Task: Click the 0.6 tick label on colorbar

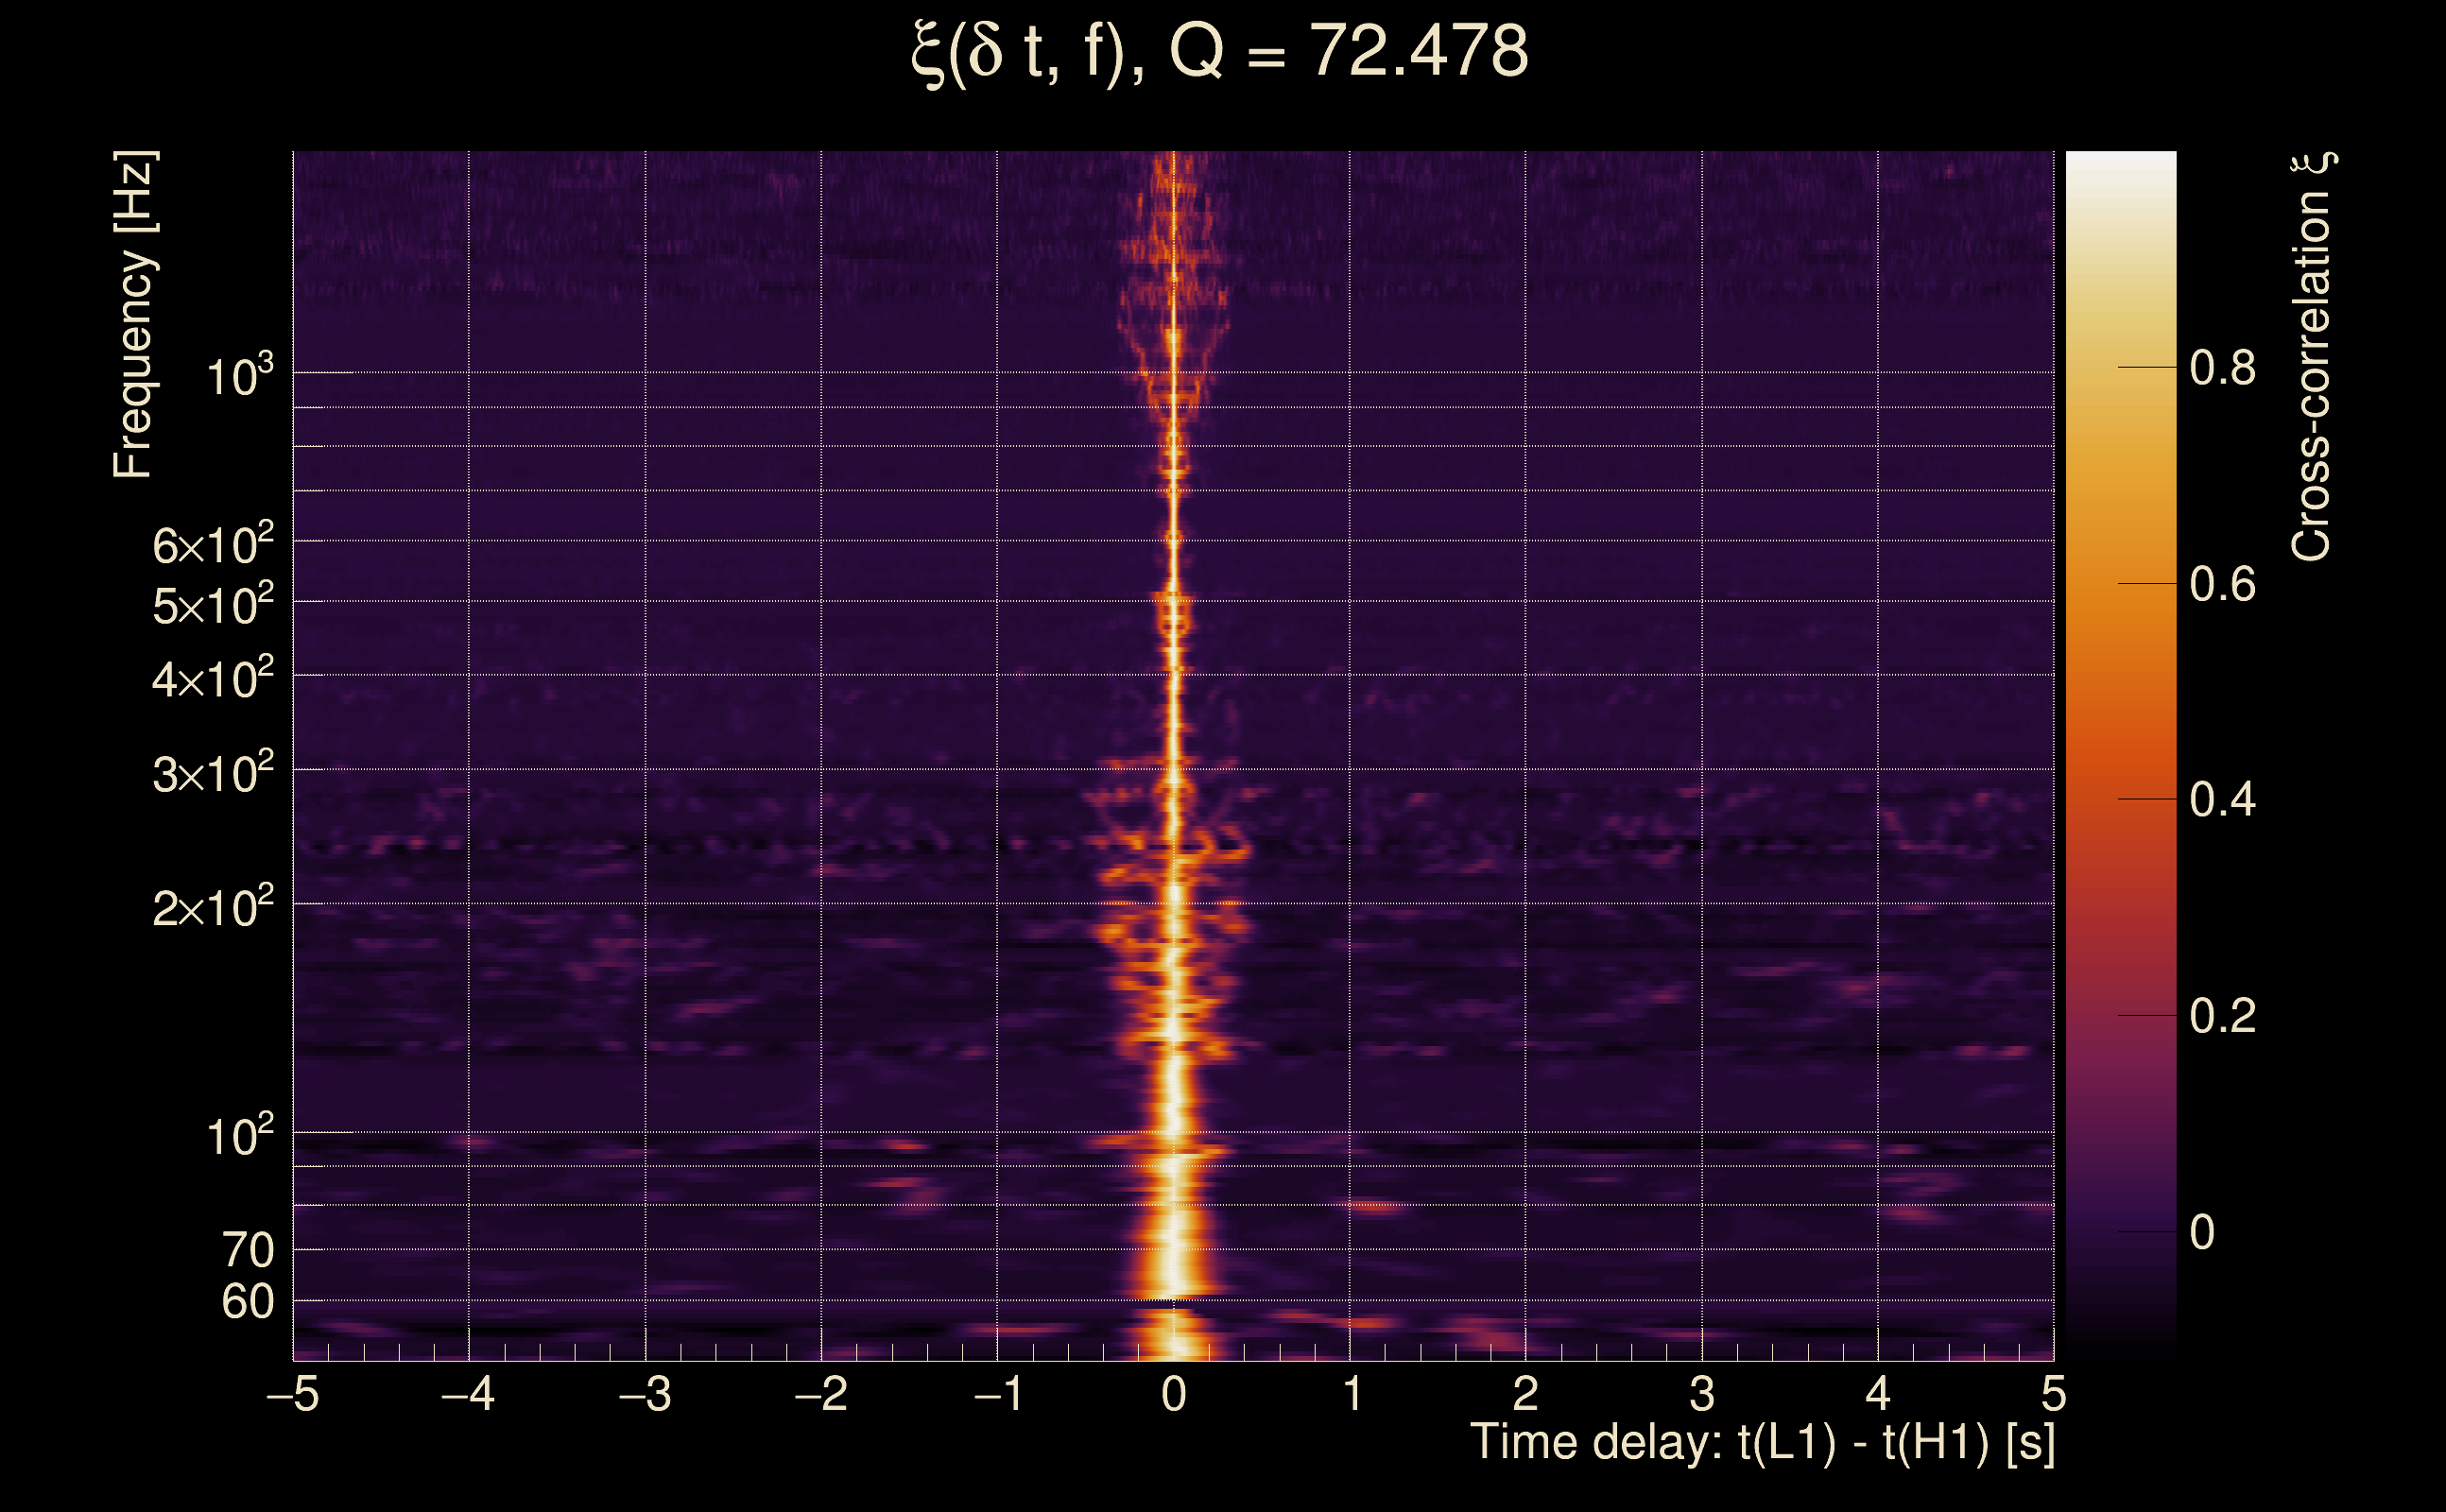Action: pyautogui.click(x=2221, y=584)
